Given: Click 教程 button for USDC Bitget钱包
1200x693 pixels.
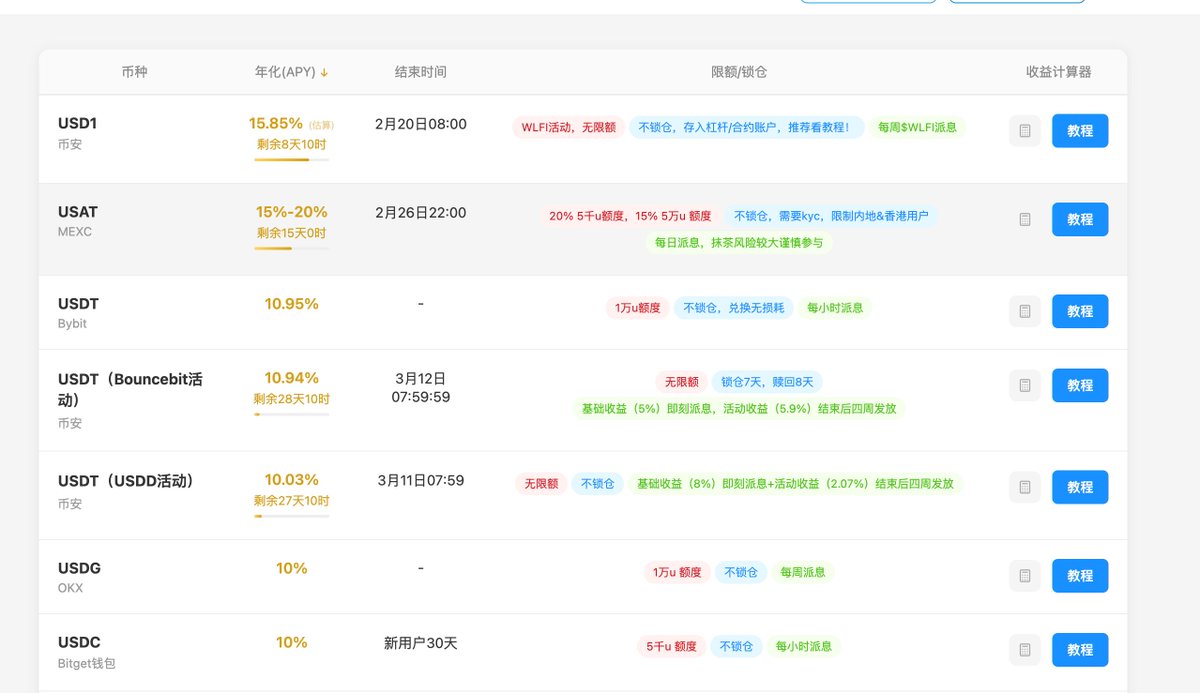Looking at the screenshot, I should point(1080,650).
